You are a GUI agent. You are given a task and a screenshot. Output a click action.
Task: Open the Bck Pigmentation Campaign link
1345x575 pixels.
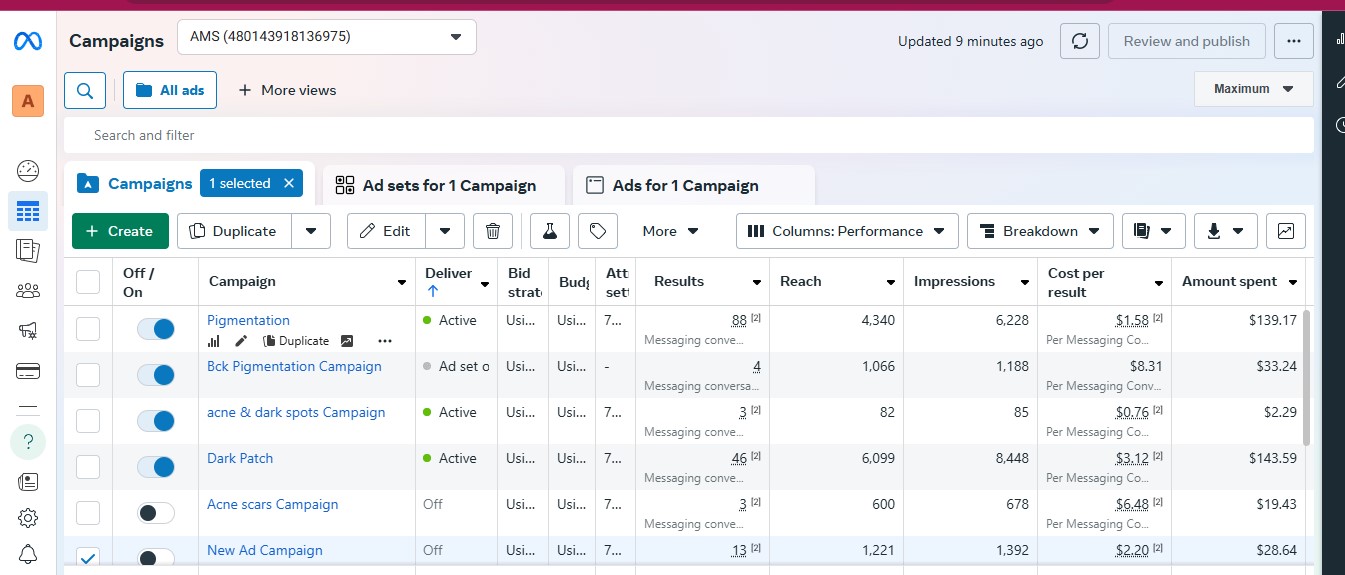click(294, 366)
